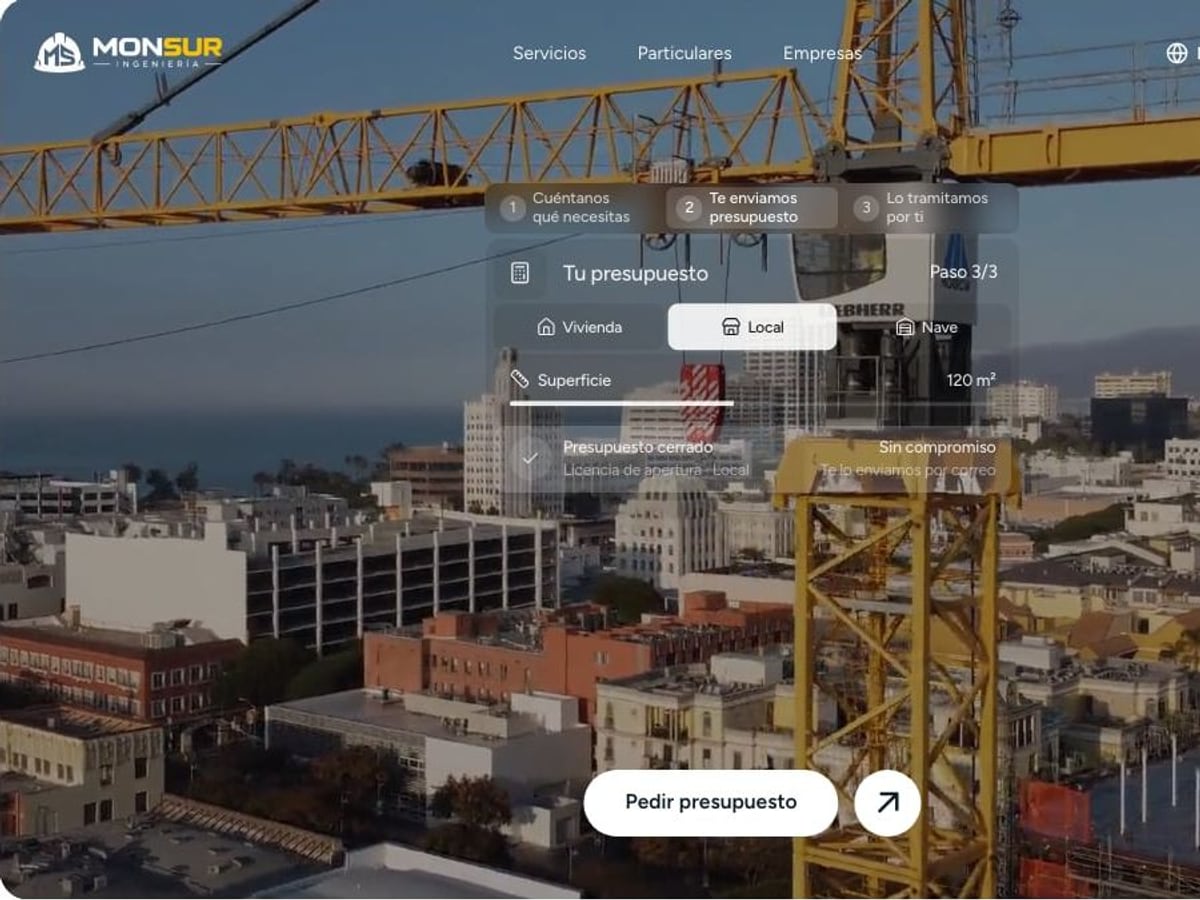Click the 120 m² surface value
Image resolution: width=1200 pixels, height=900 pixels.
(971, 380)
